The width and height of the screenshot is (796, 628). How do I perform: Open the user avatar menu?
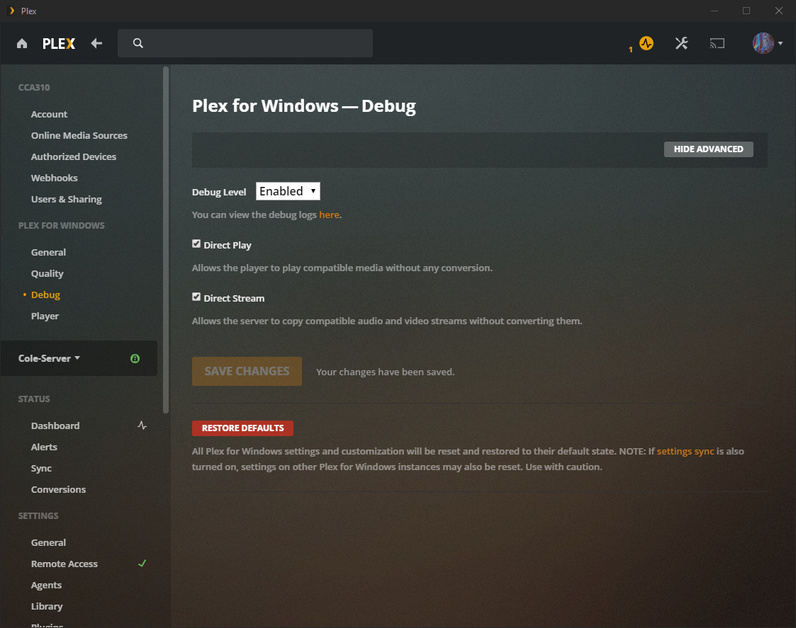click(767, 43)
